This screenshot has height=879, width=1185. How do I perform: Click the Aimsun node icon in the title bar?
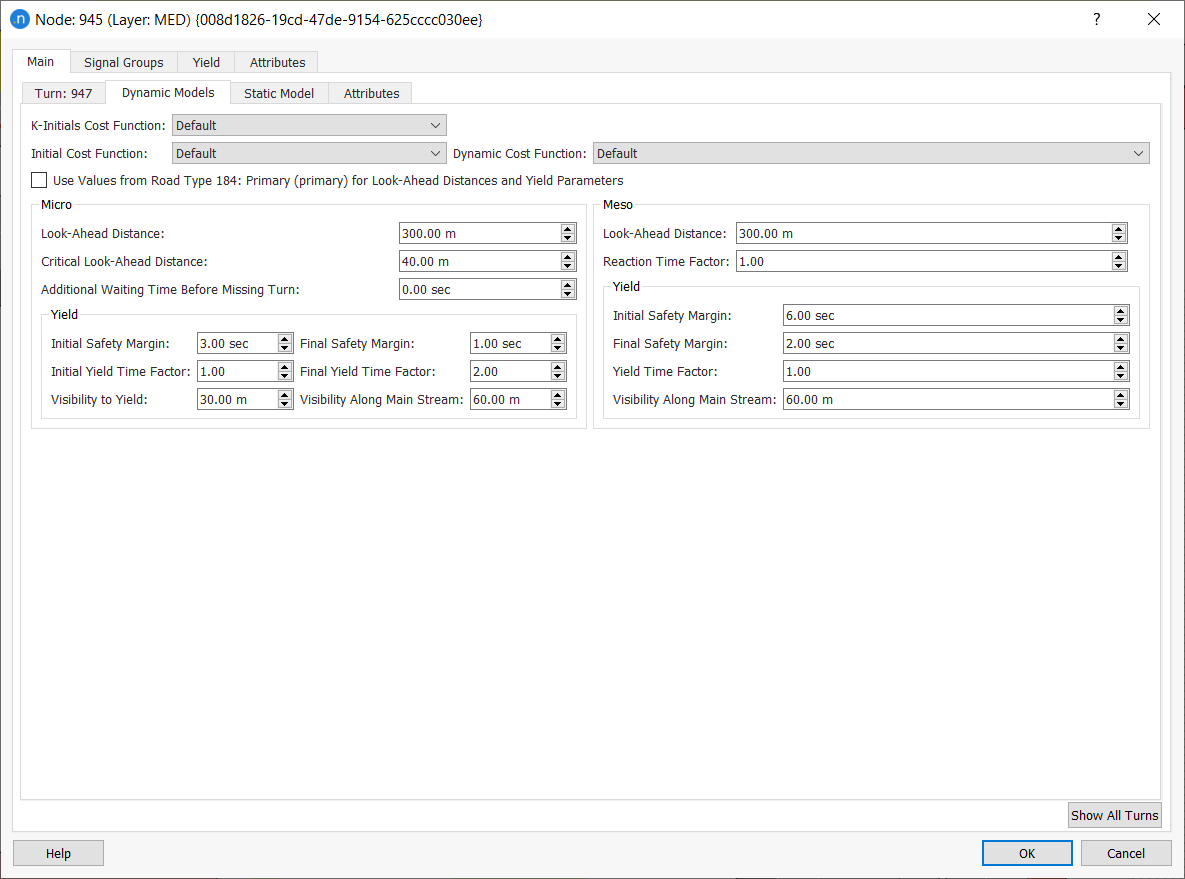point(20,19)
